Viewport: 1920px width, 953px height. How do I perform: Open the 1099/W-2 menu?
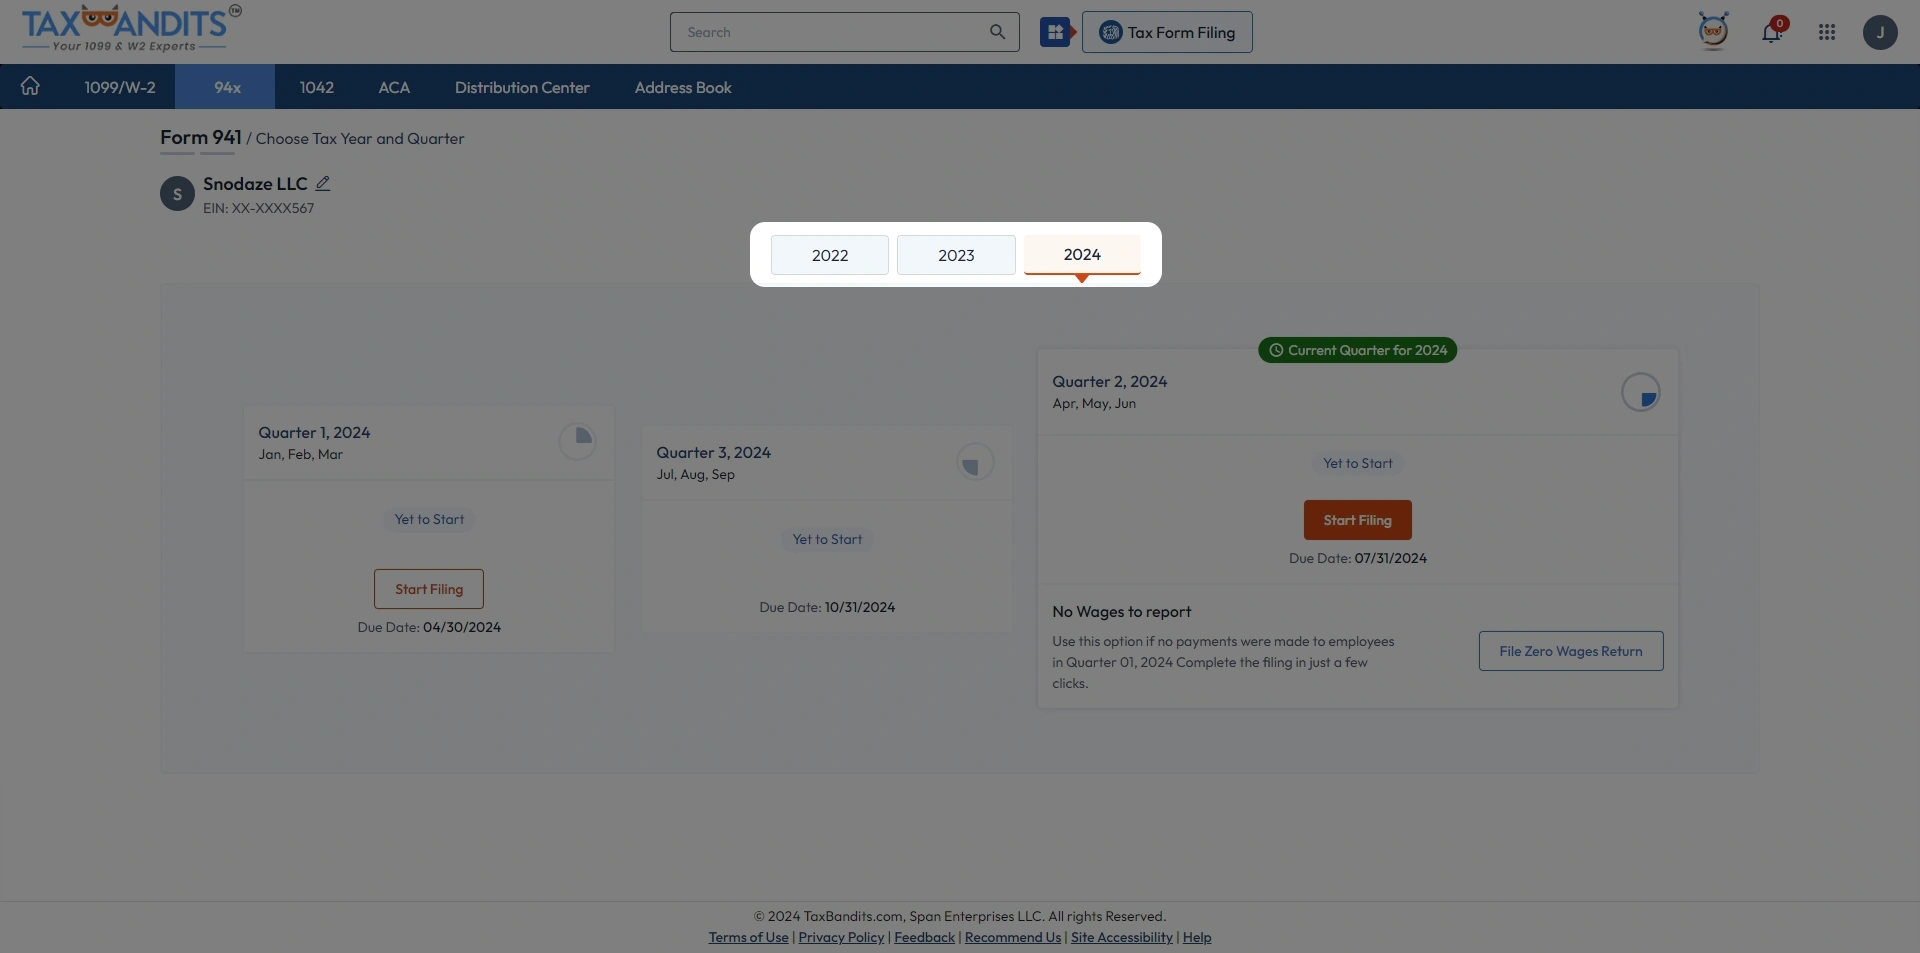pos(120,87)
